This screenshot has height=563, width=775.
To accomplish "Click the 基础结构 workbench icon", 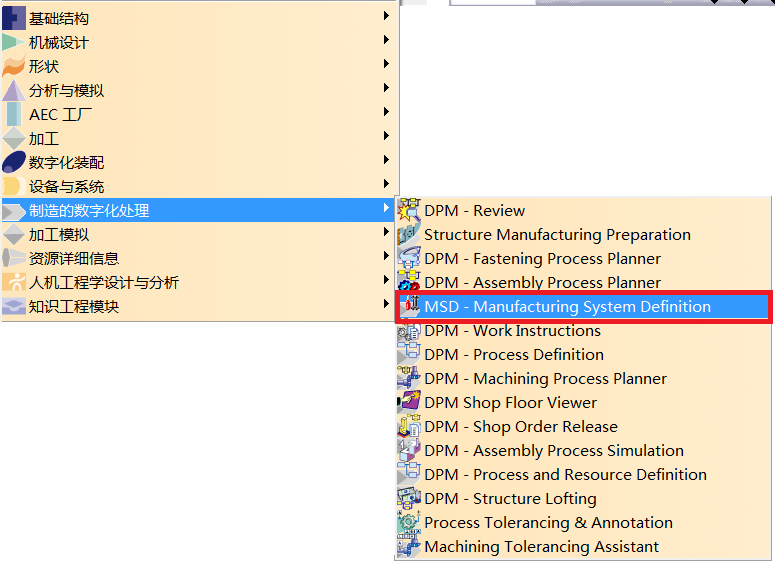I will 13,18.
